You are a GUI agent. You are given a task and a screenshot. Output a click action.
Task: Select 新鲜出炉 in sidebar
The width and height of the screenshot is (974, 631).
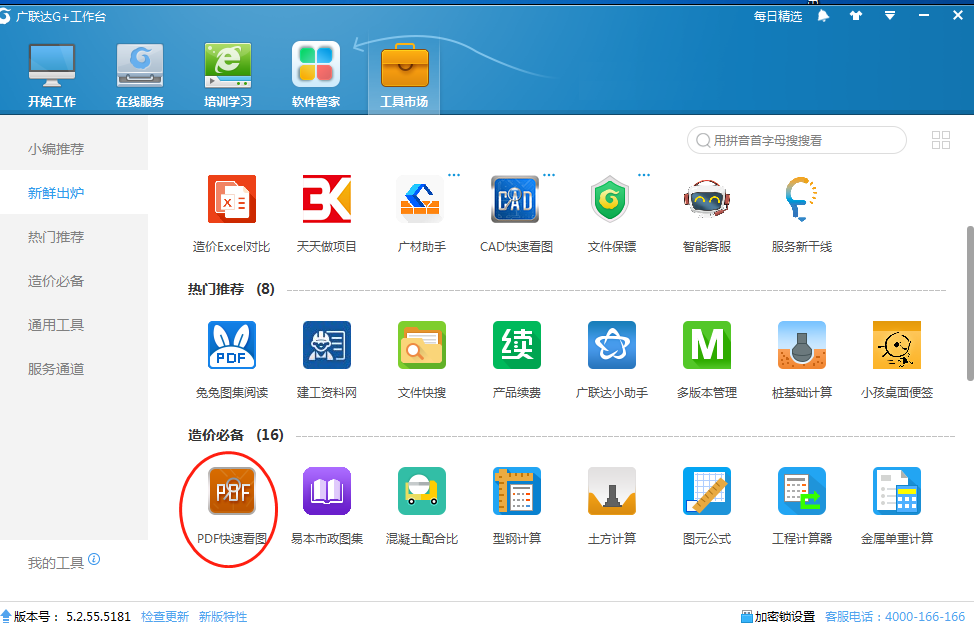coord(74,193)
